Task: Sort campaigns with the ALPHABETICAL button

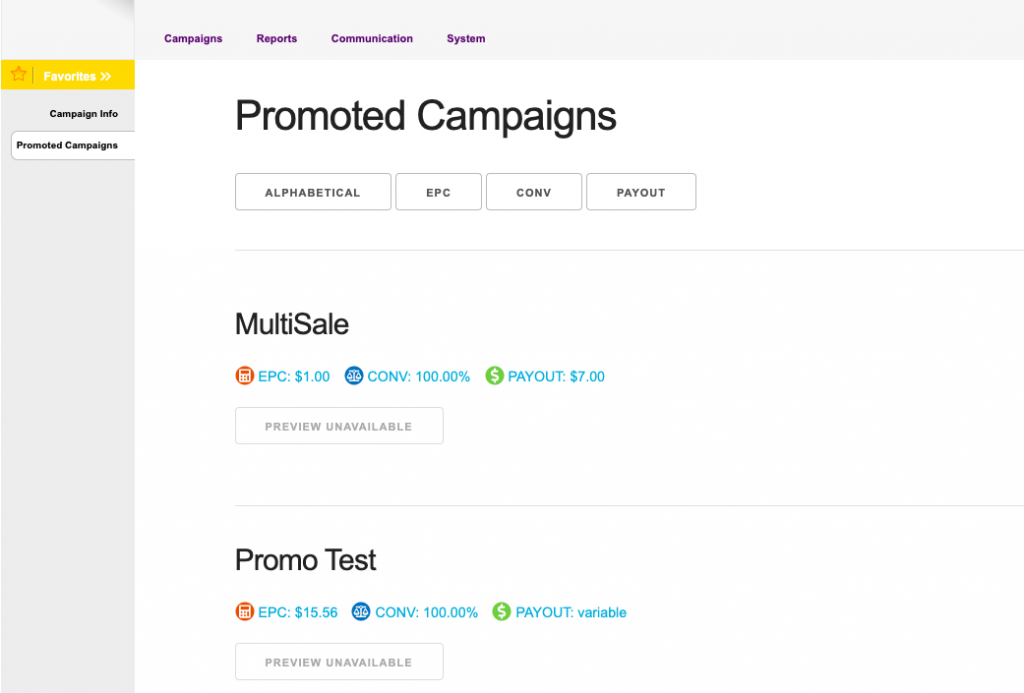Action: [x=313, y=192]
